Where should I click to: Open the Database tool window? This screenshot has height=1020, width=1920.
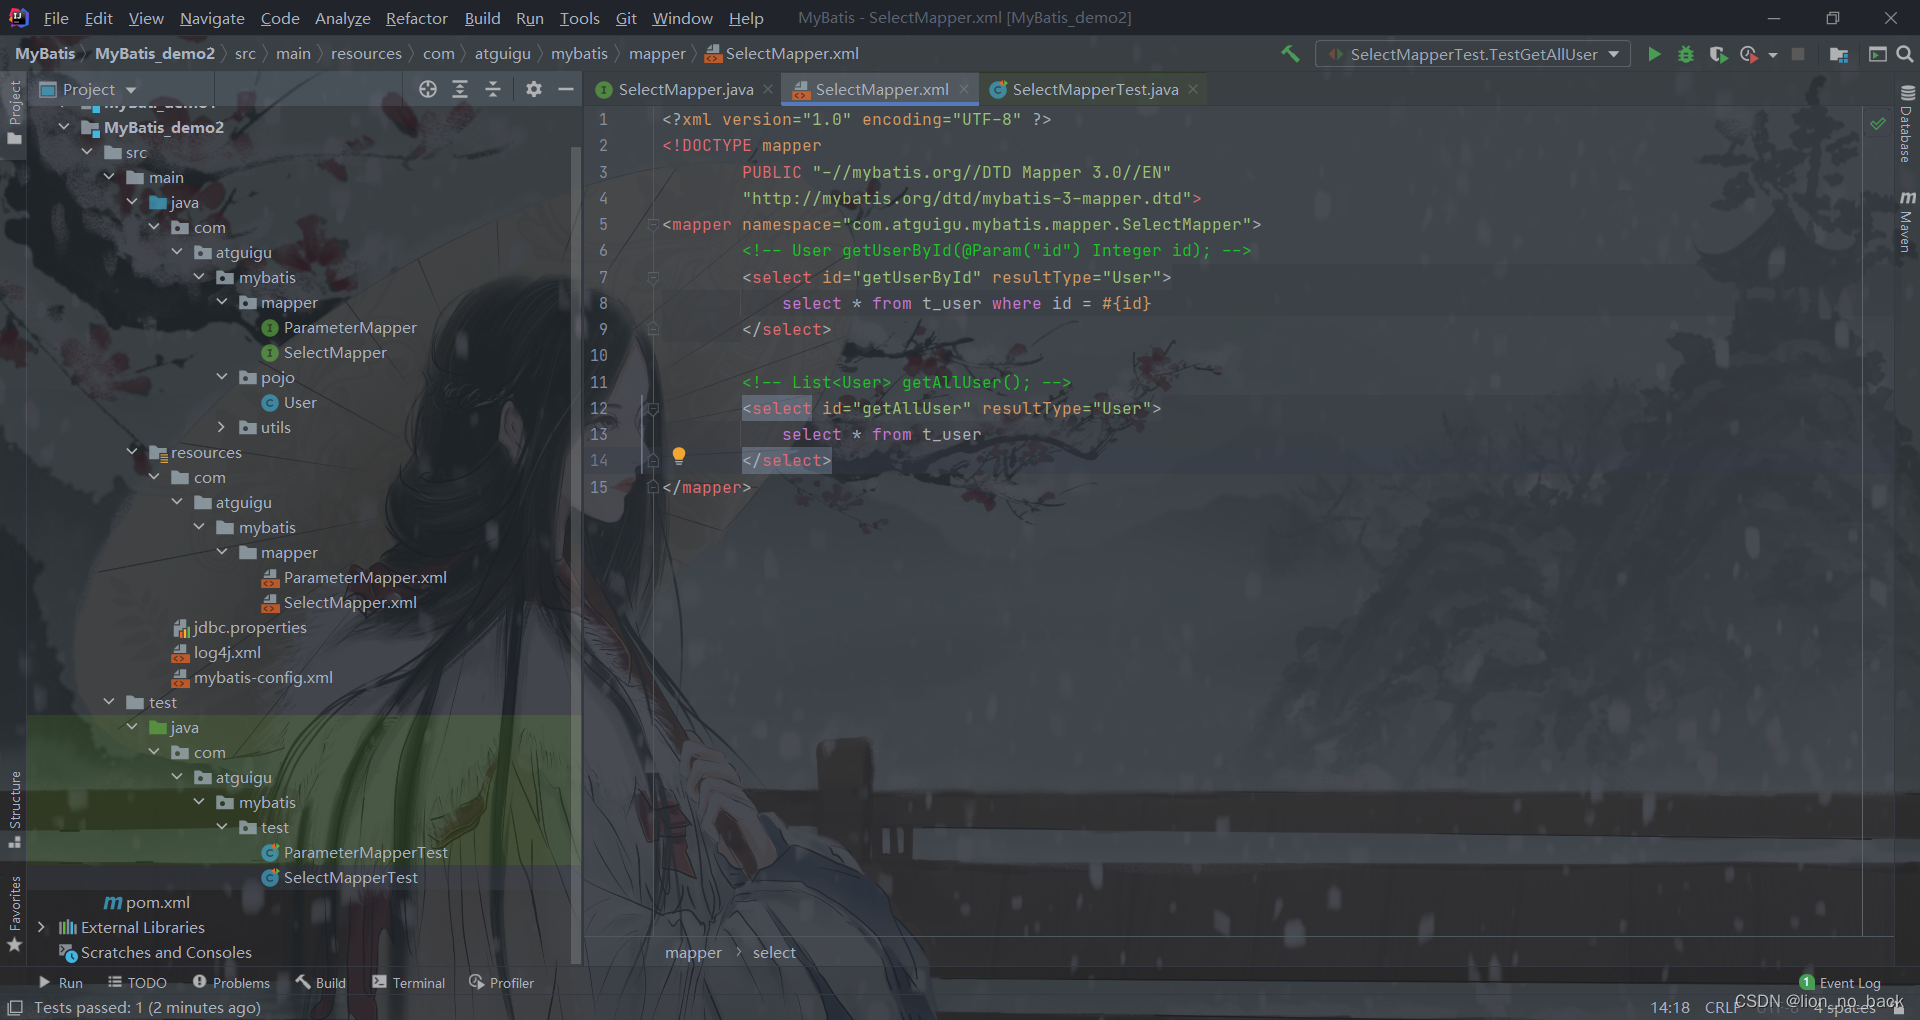(1906, 123)
